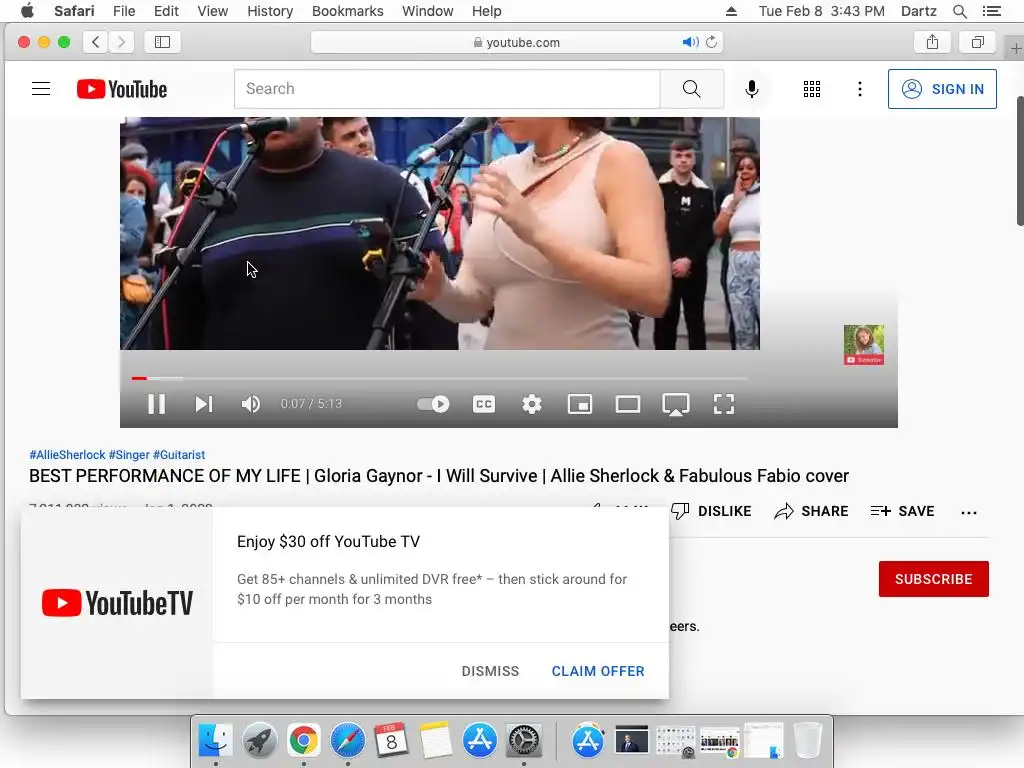This screenshot has height=768, width=1024.
Task: Click Sign In button
Action: [942, 89]
